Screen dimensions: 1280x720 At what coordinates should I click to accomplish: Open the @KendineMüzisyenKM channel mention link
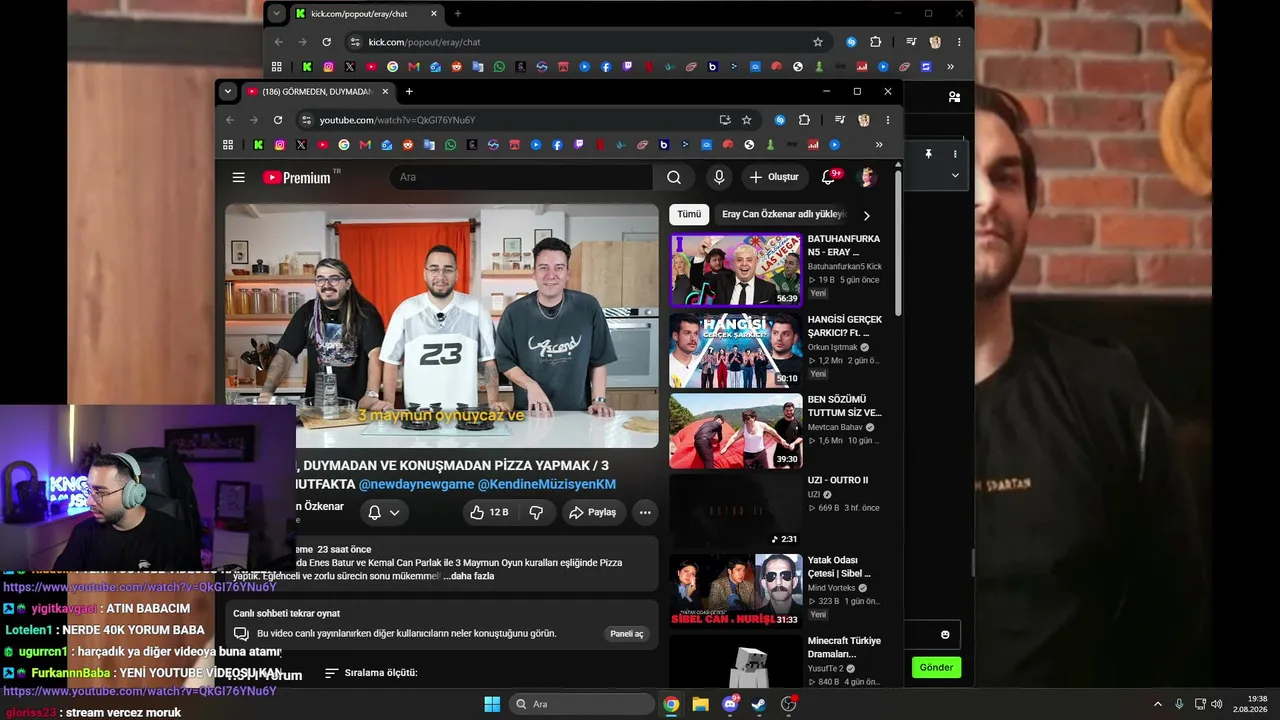point(547,484)
